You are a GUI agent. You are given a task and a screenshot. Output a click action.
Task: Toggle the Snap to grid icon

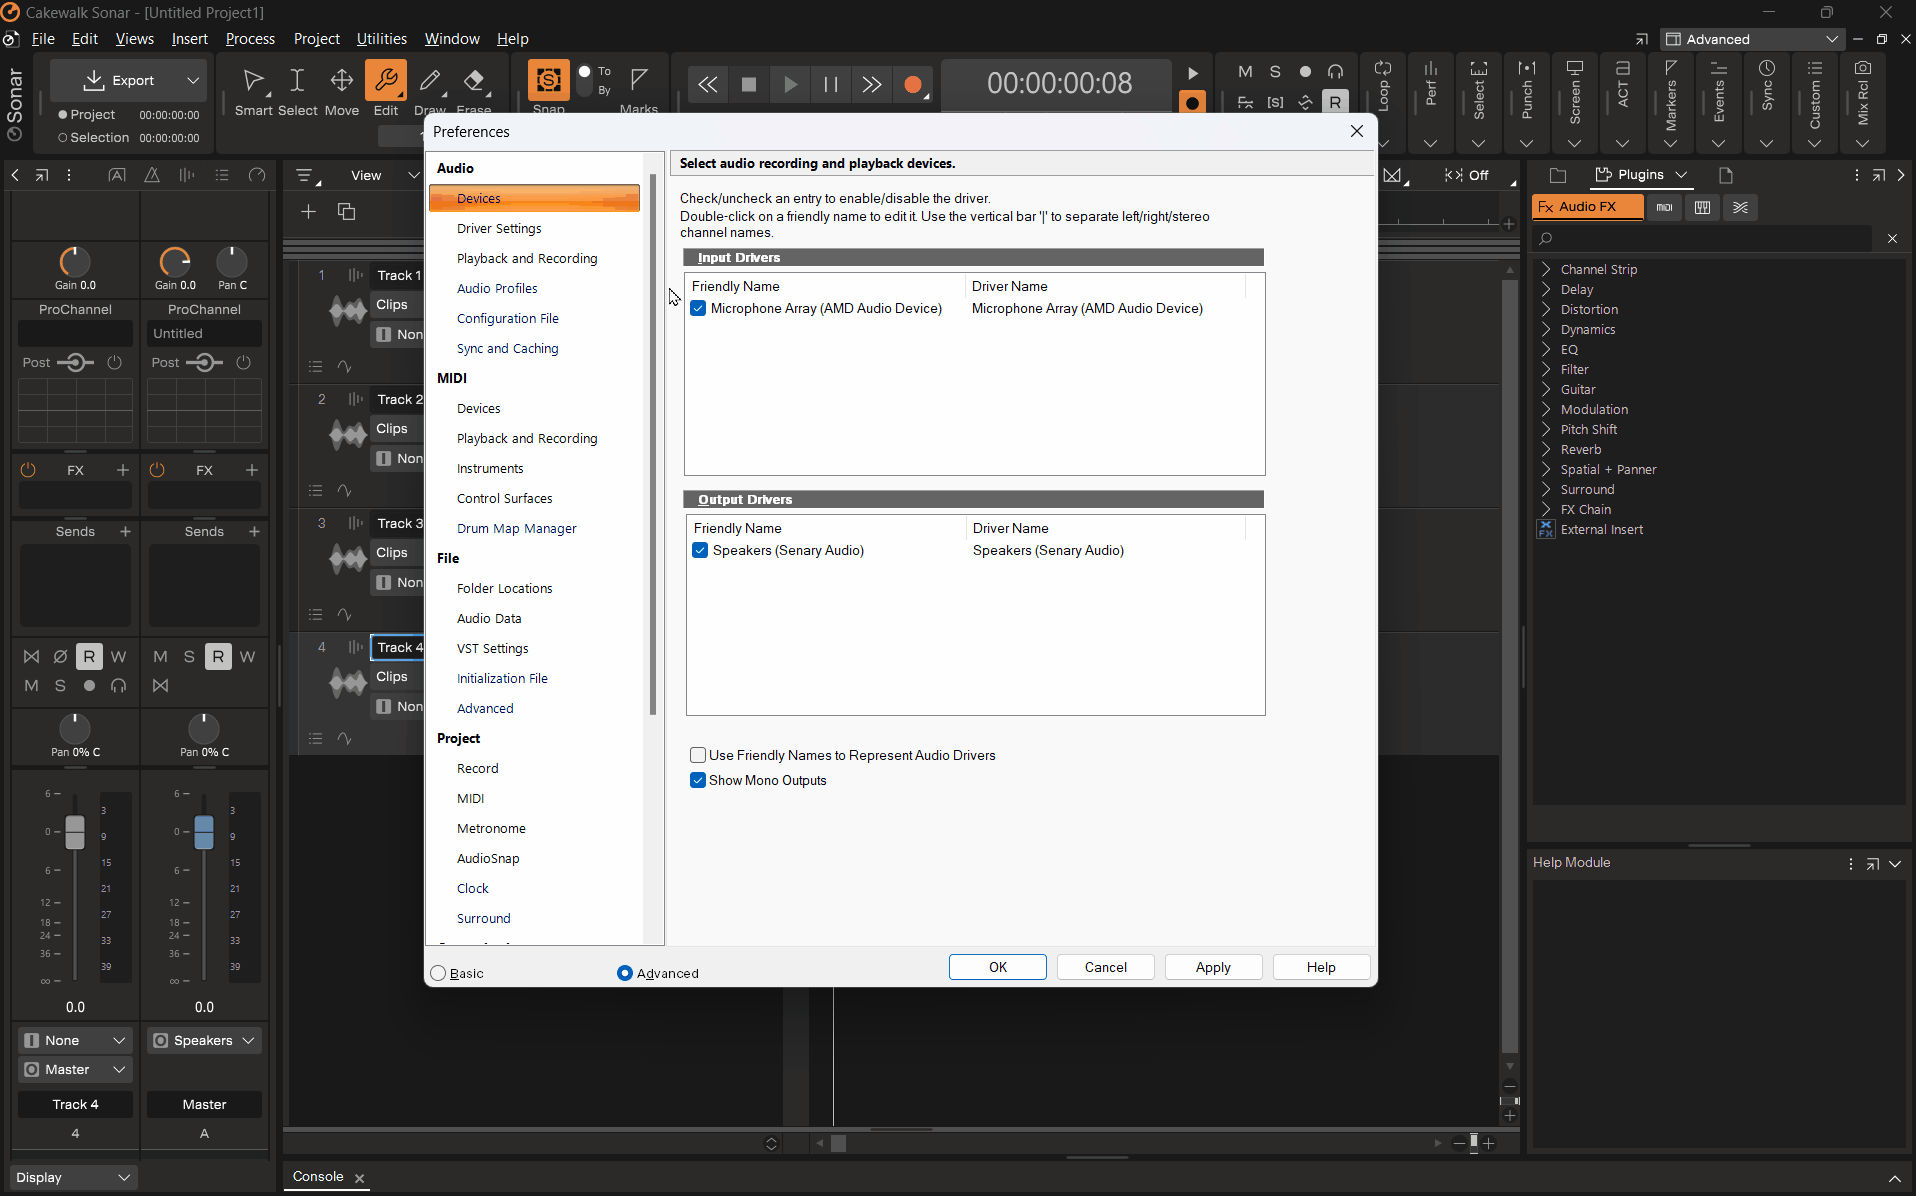point(548,81)
